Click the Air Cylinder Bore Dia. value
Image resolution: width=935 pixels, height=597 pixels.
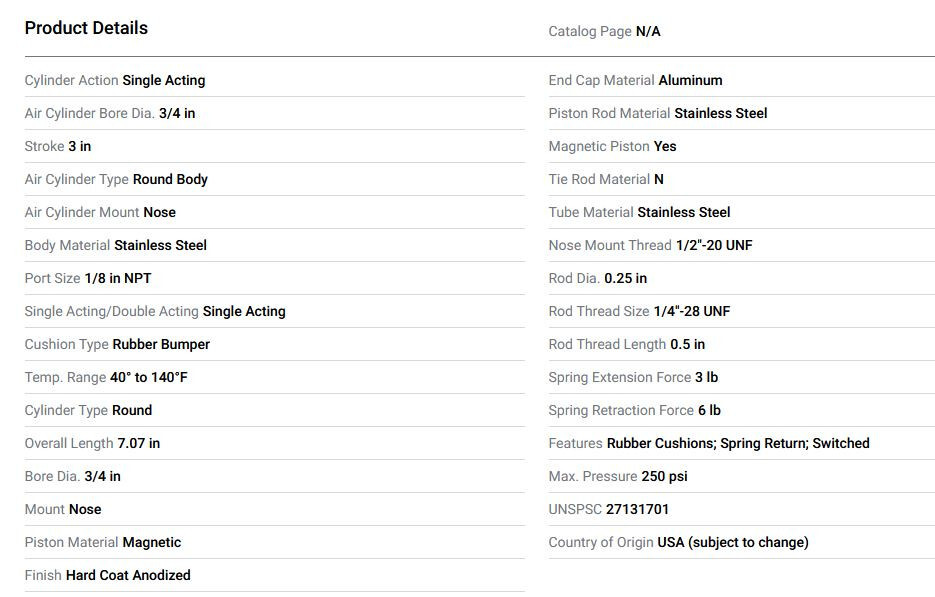click(177, 113)
